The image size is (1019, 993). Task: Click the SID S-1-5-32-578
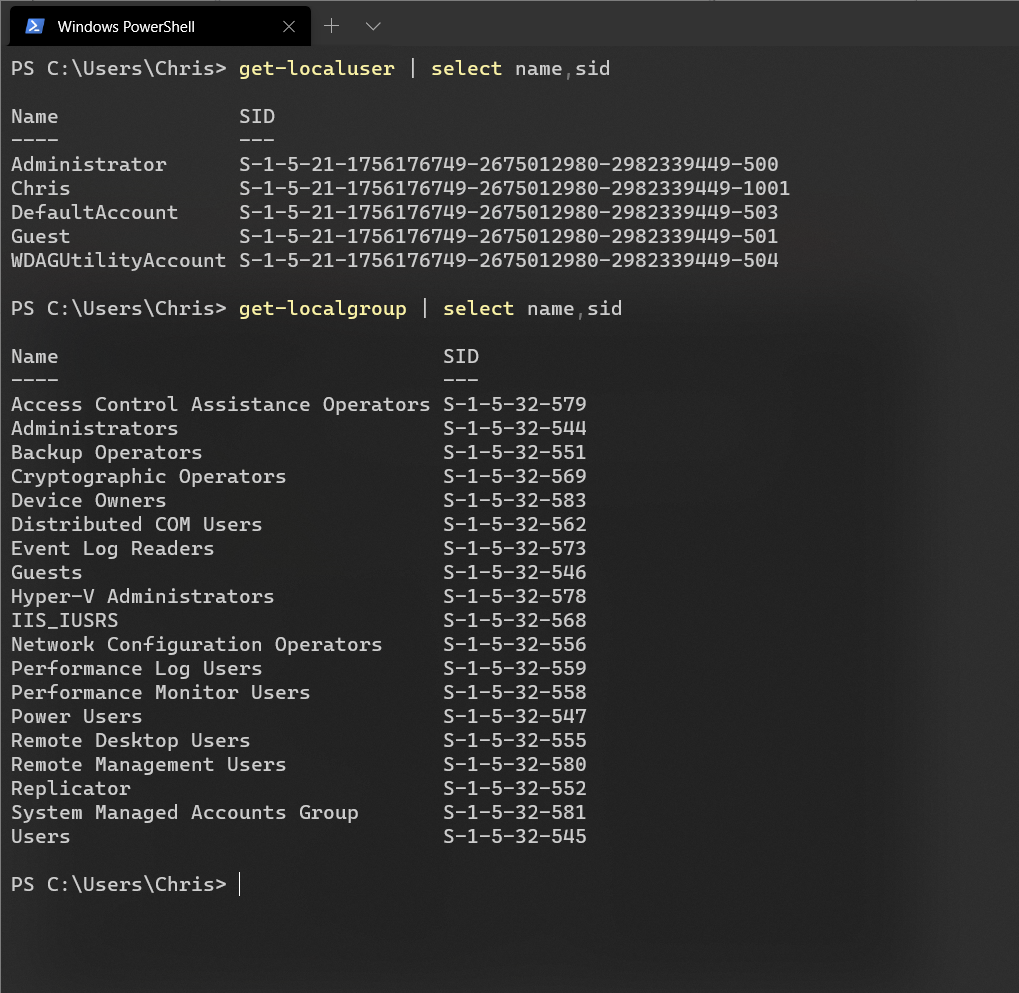coord(515,597)
